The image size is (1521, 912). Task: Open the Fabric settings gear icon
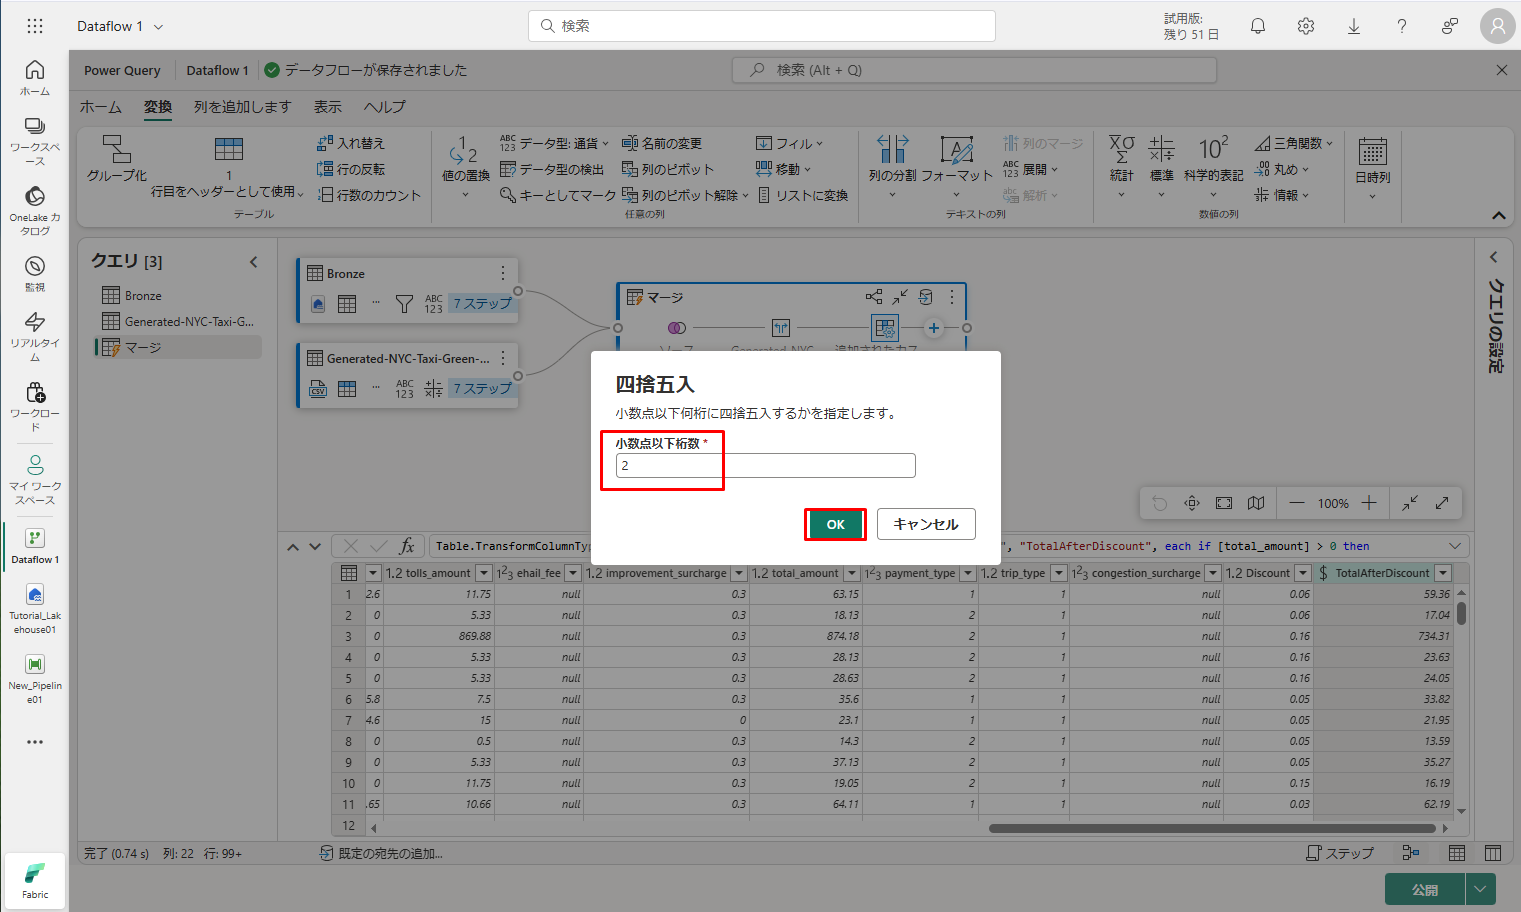coord(1306,27)
